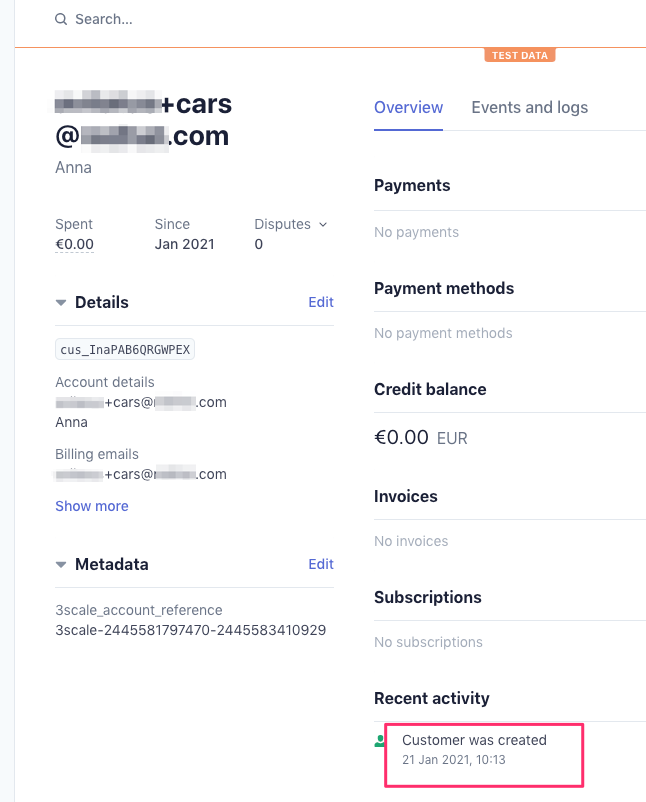646x802 pixels.
Task: Click the TEST DATA badge
Action: 519,55
